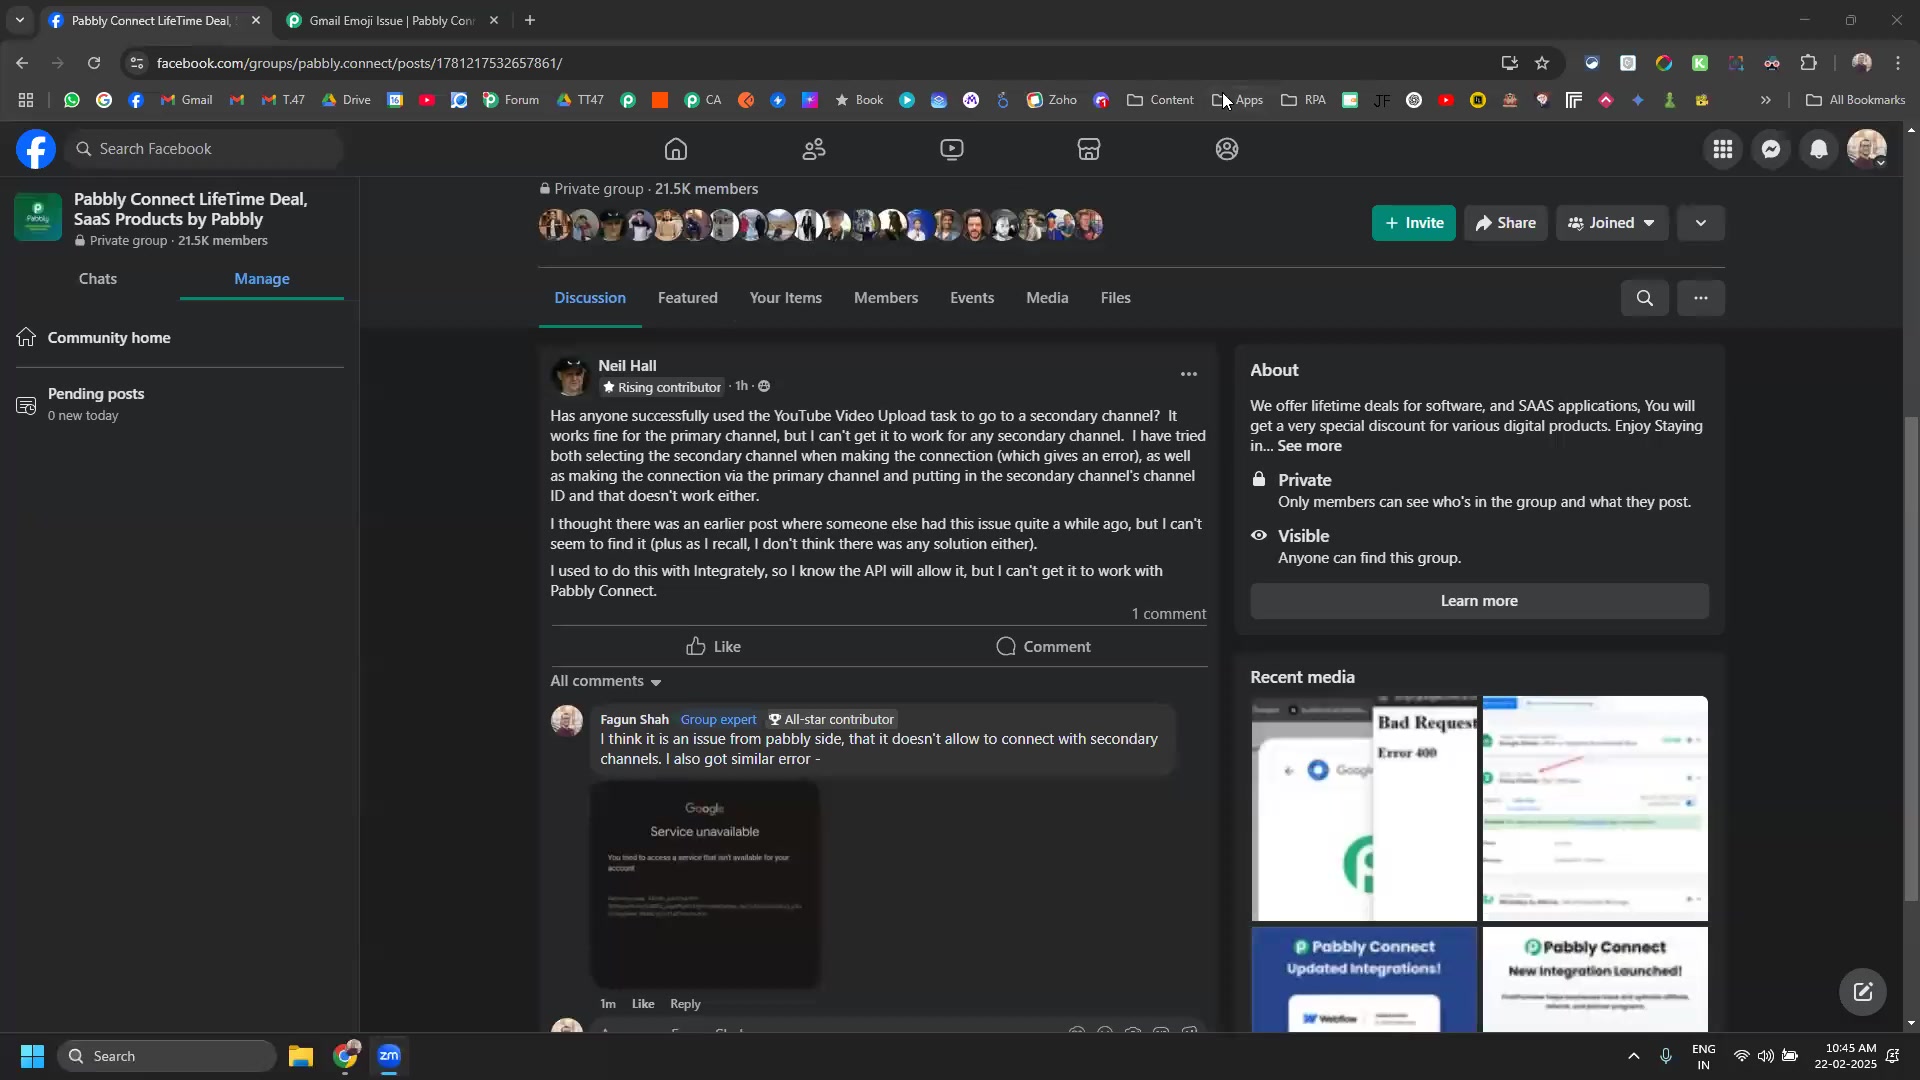The width and height of the screenshot is (1920, 1080).
Task: Open the Events tab
Action: (972, 298)
